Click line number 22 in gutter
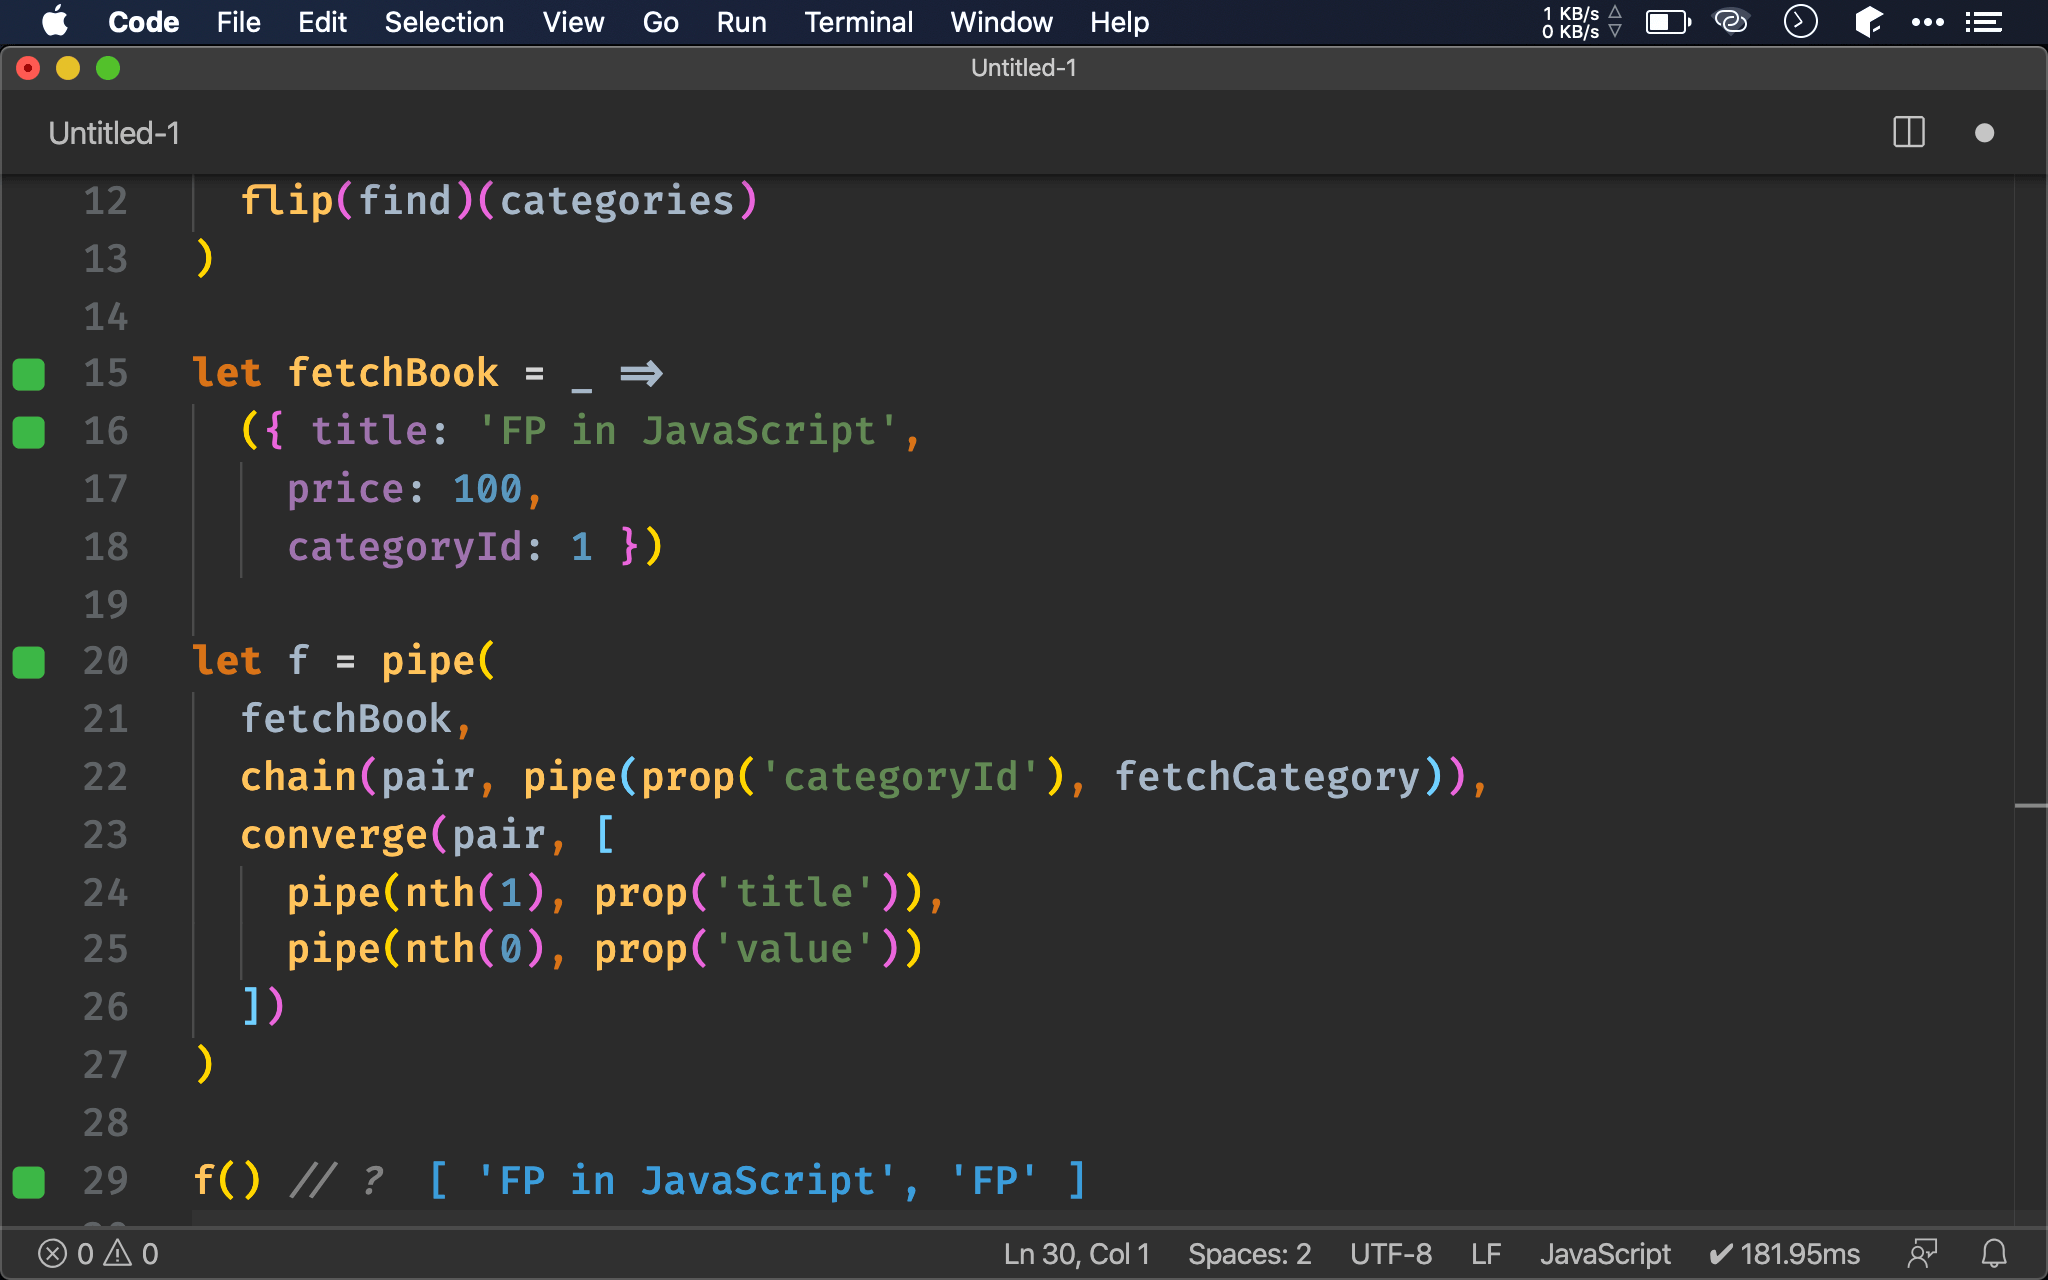 (106, 777)
